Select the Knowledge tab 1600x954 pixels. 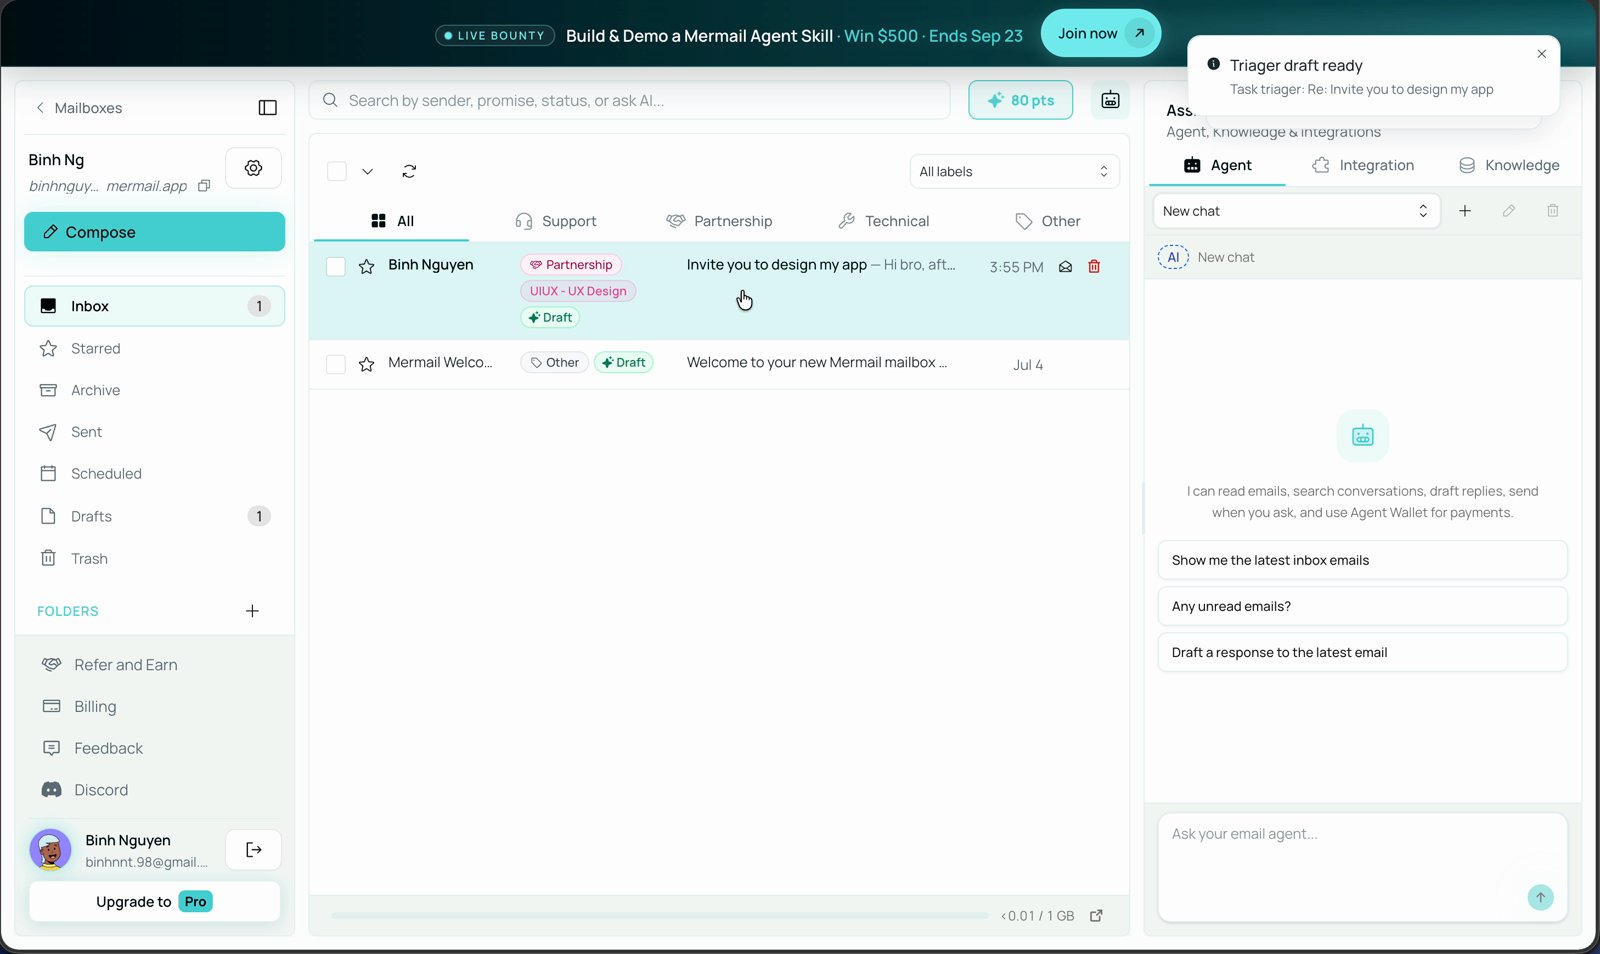click(x=1509, y=166)
